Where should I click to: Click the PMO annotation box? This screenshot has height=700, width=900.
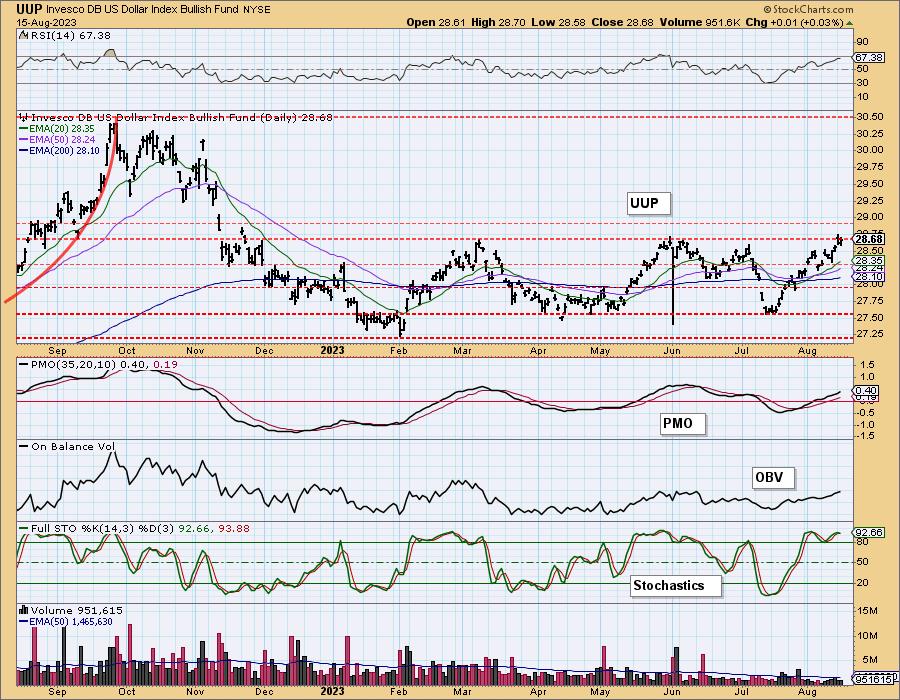pyautogui.click(x=682, y=424)
